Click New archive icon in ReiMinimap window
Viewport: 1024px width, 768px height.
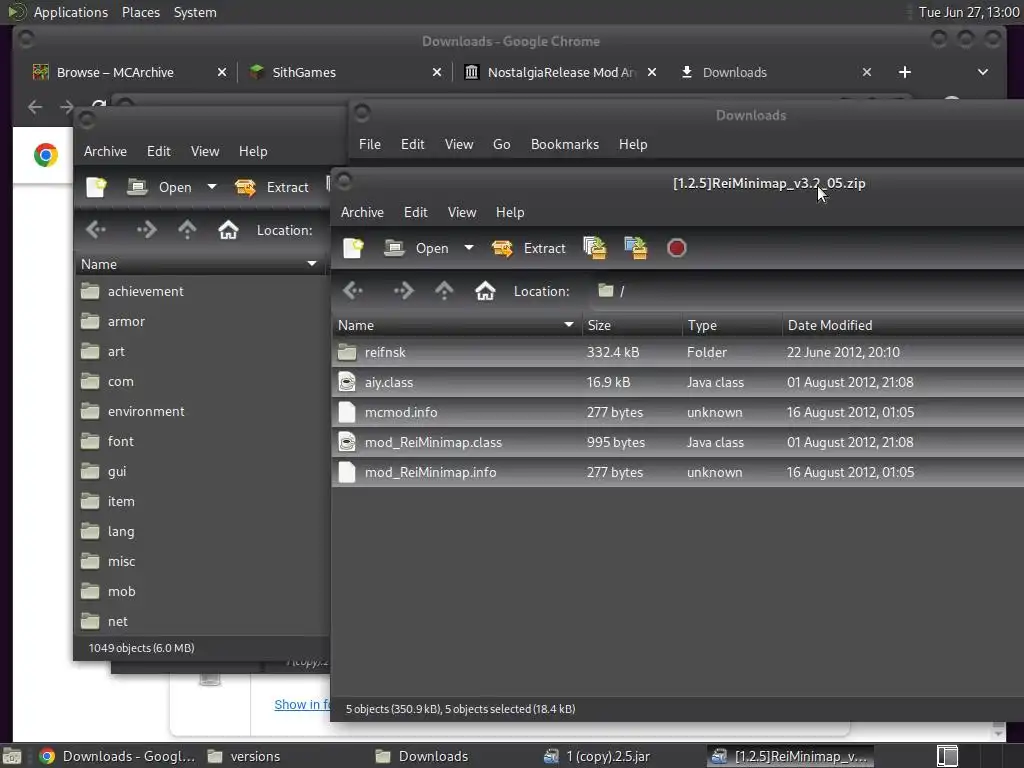[x=353, y=248]
